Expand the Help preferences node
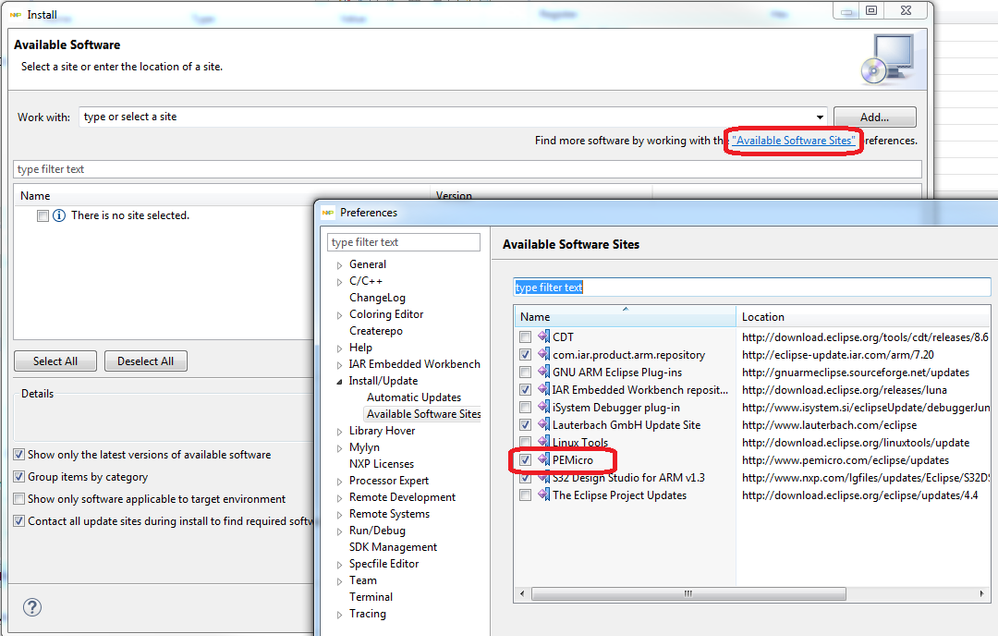This screenshot has height=636, width=998. (x=339, y=348)
